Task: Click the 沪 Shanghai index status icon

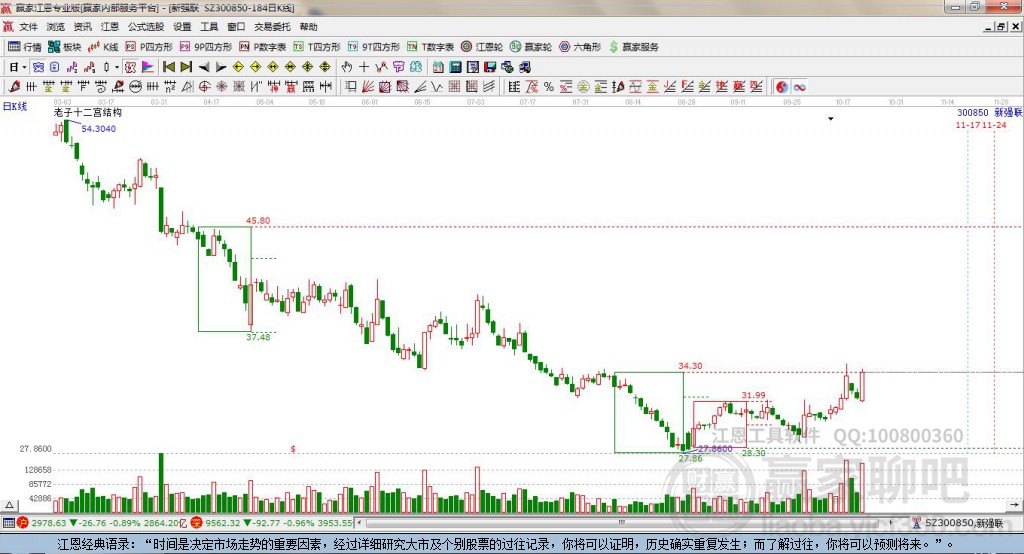Action: (x=23, y=523)
